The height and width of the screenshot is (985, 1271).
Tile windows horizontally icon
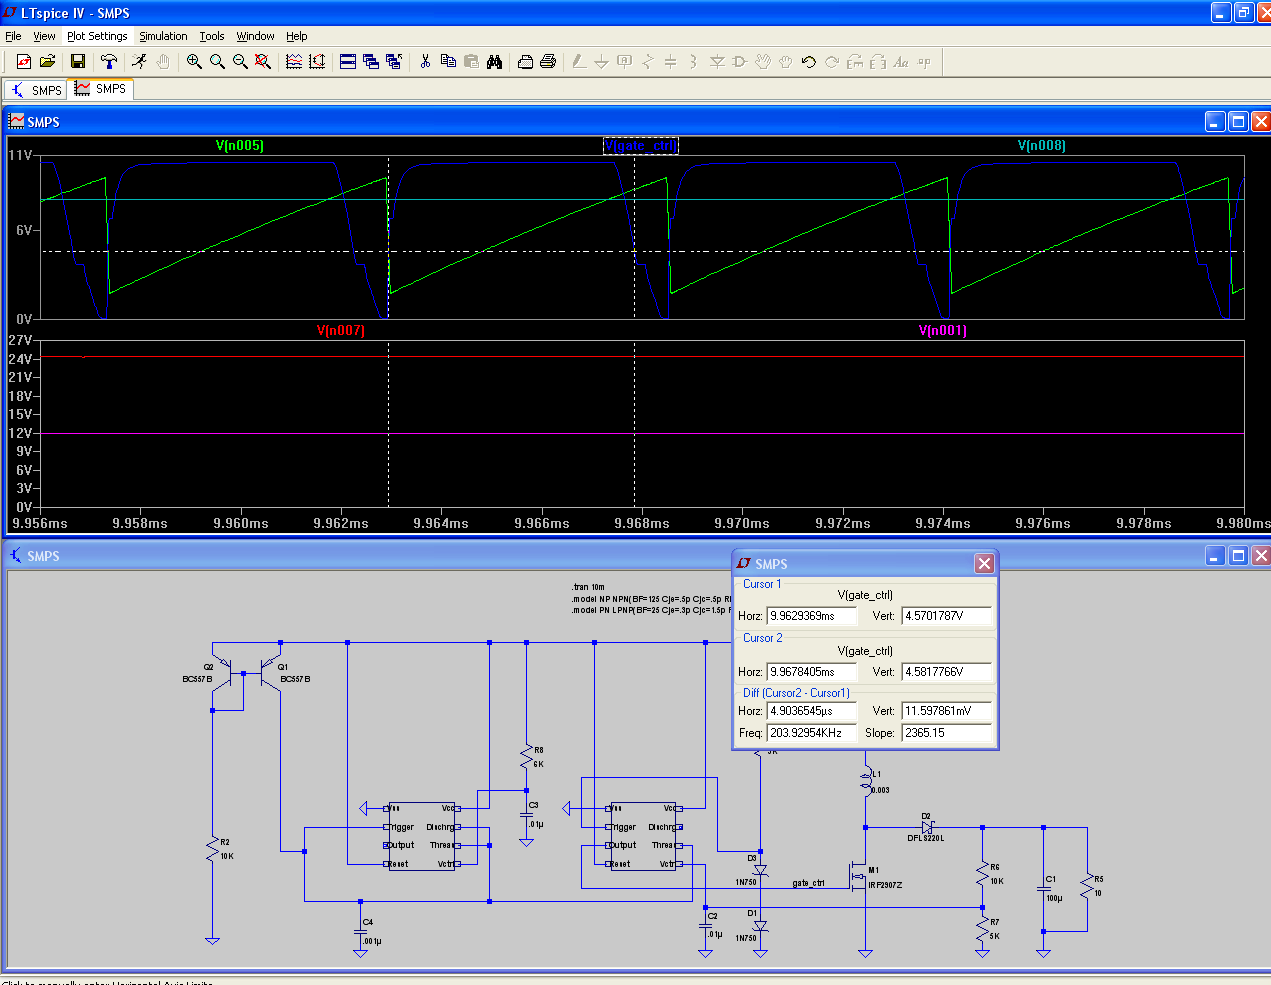(x=348, y=62)
